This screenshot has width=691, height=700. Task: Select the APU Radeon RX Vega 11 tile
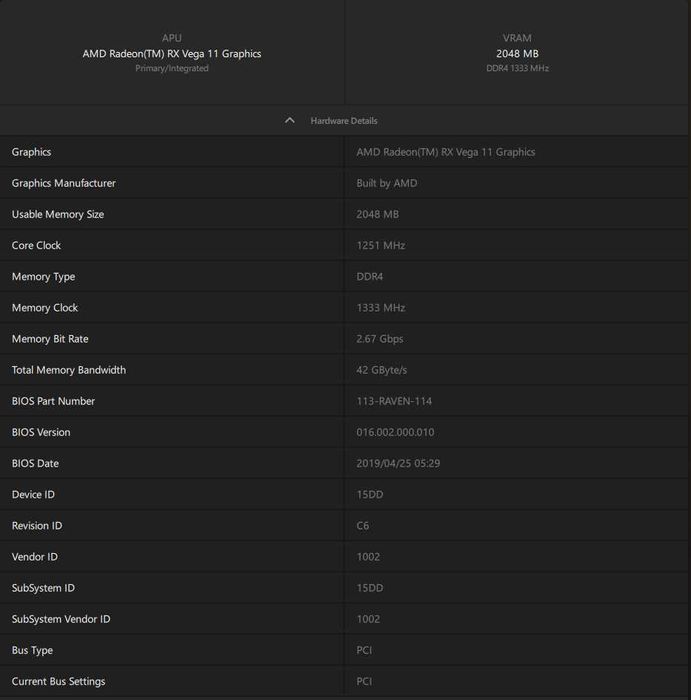[x=172, y=53]
